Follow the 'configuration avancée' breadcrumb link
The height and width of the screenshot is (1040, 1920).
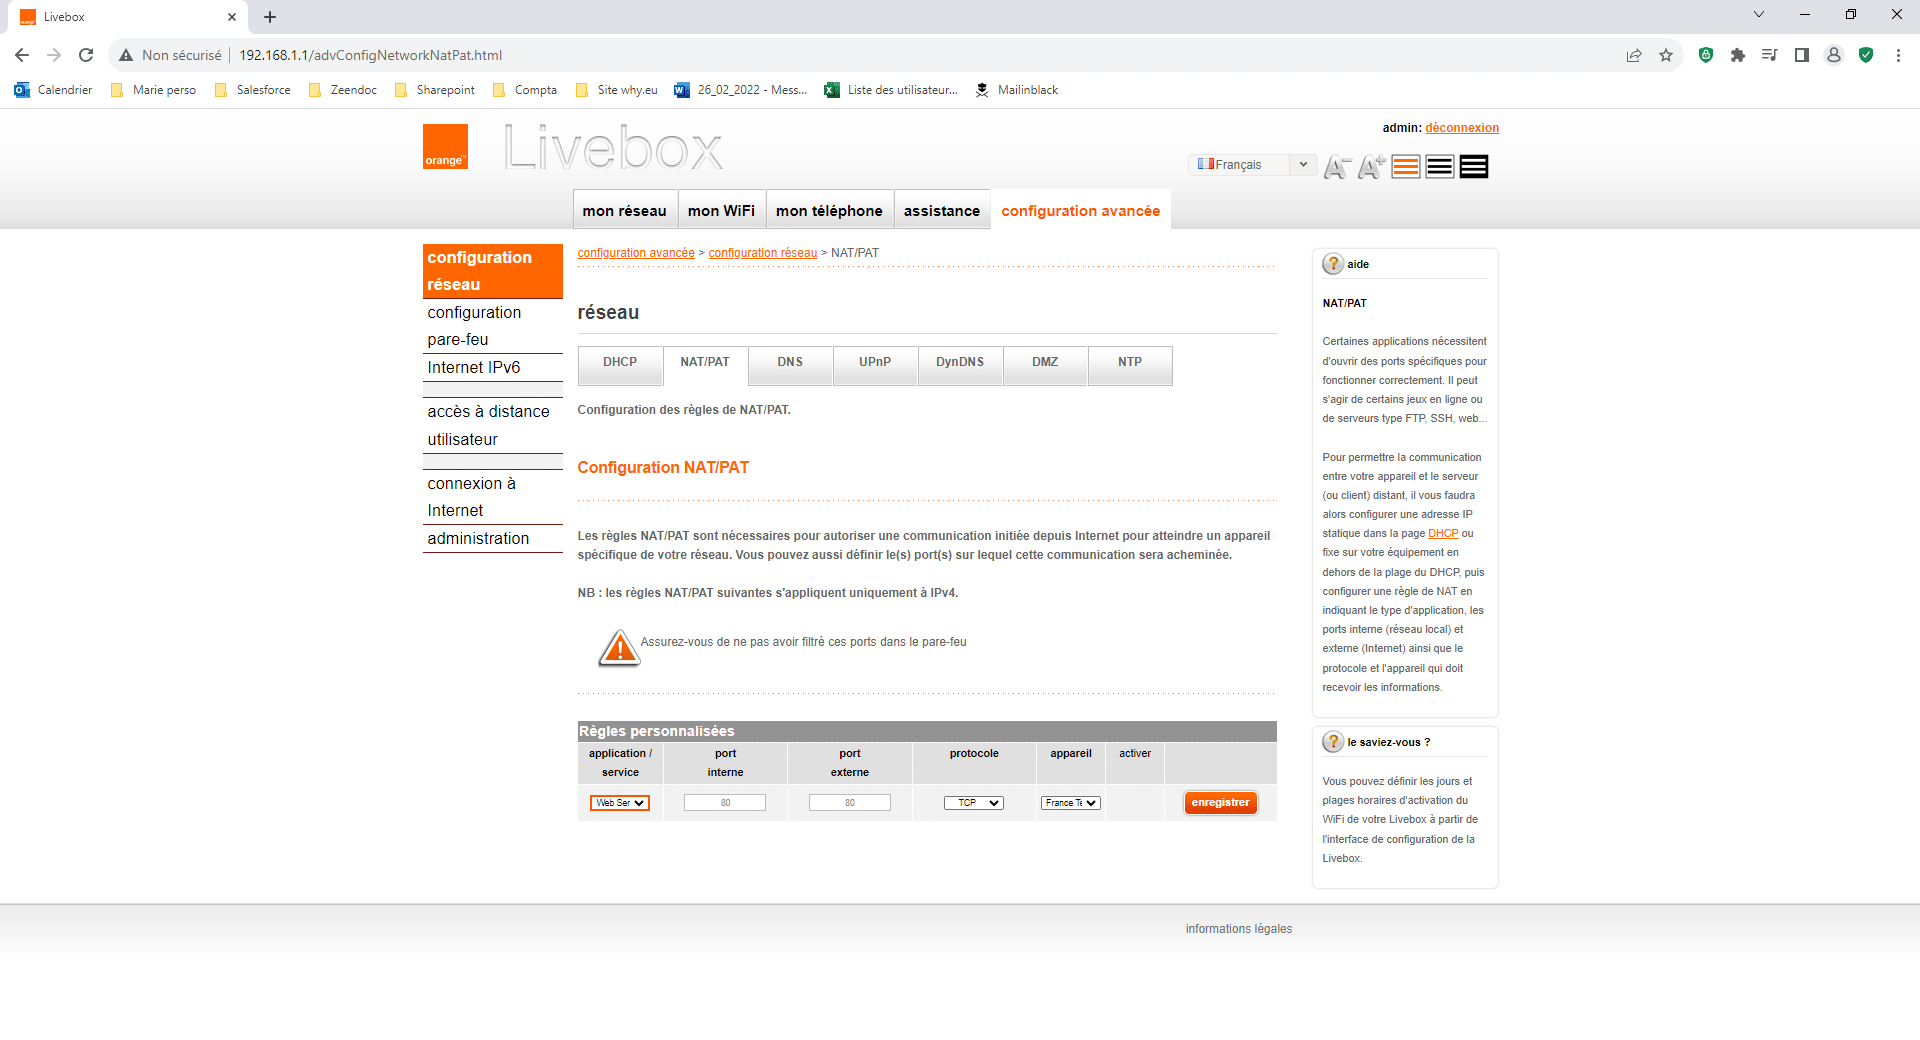[636, 253]
